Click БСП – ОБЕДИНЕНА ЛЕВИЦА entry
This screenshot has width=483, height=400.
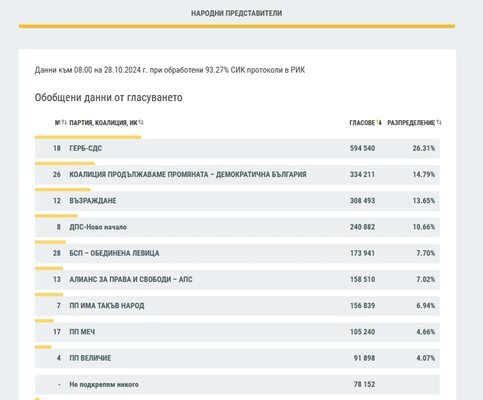pyautogui.click(x=237, y=253)
